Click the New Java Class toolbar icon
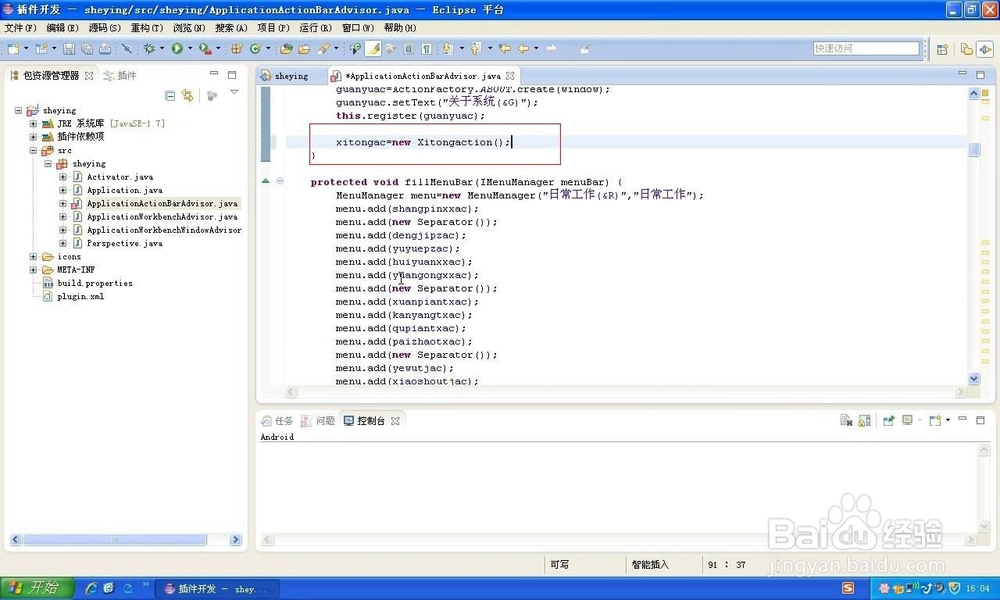This screenshot has height=600, width=1000. (x=256, y=48)
